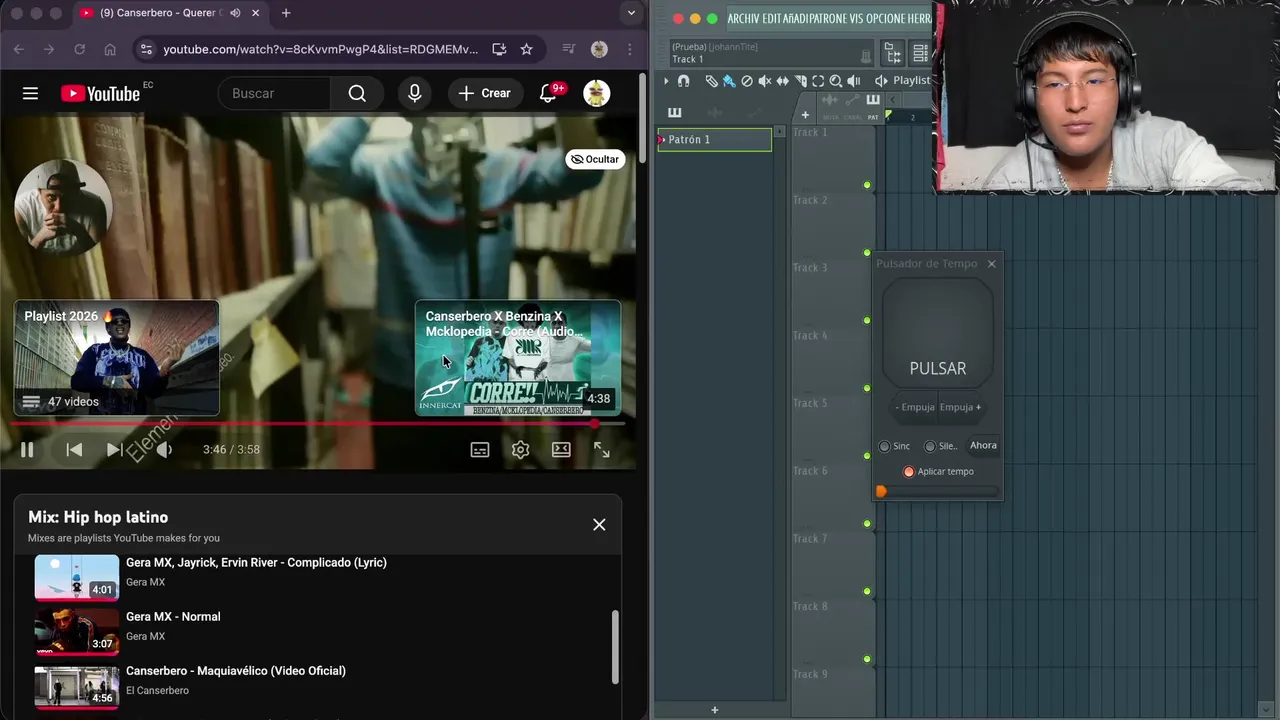Image resolution: width=1280 pixels, height=720 pixels.
Task: Select the Slice tool in playlist toolbar
Action: coord(801,81)
